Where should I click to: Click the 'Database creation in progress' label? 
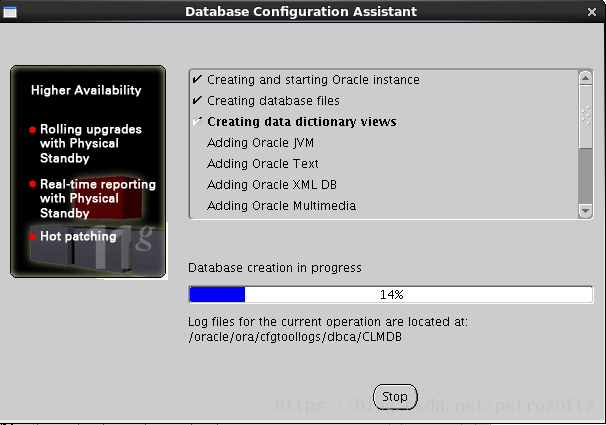(x=275, y=268)
